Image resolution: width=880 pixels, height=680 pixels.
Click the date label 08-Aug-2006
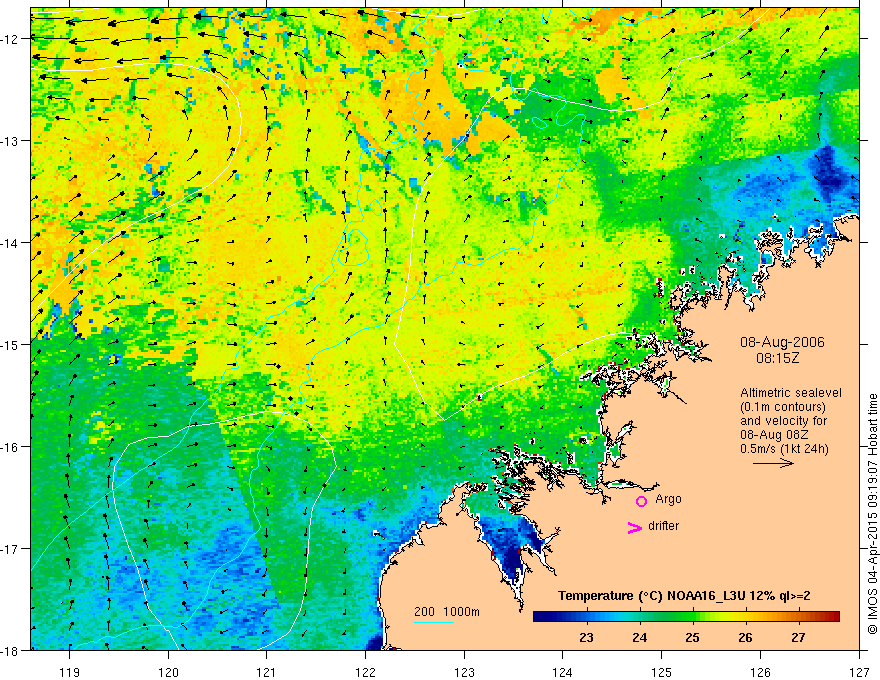tap(782, 342)
